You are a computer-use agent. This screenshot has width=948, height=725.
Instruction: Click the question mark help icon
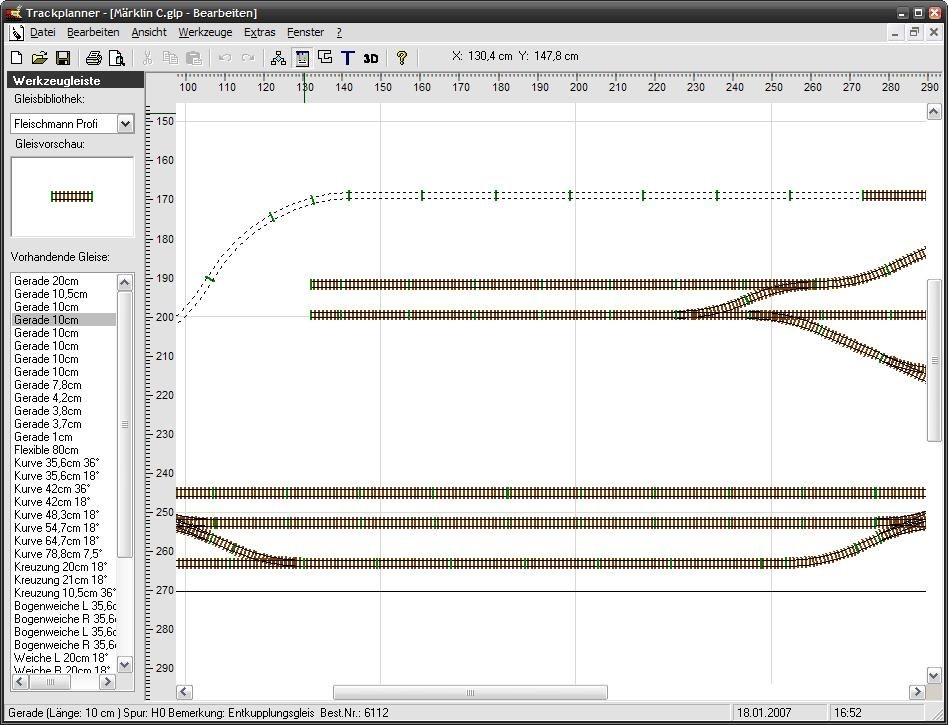coord(402,58)
